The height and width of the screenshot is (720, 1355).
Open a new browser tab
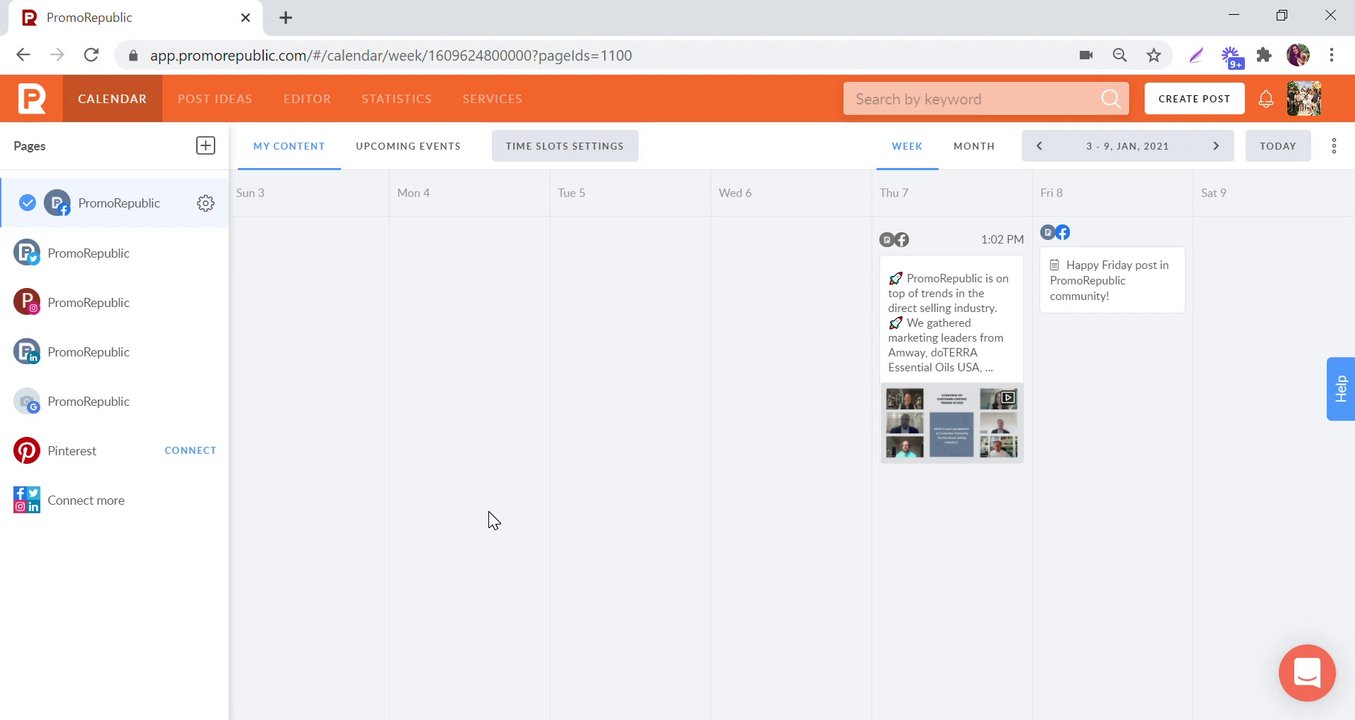point(285,17)
